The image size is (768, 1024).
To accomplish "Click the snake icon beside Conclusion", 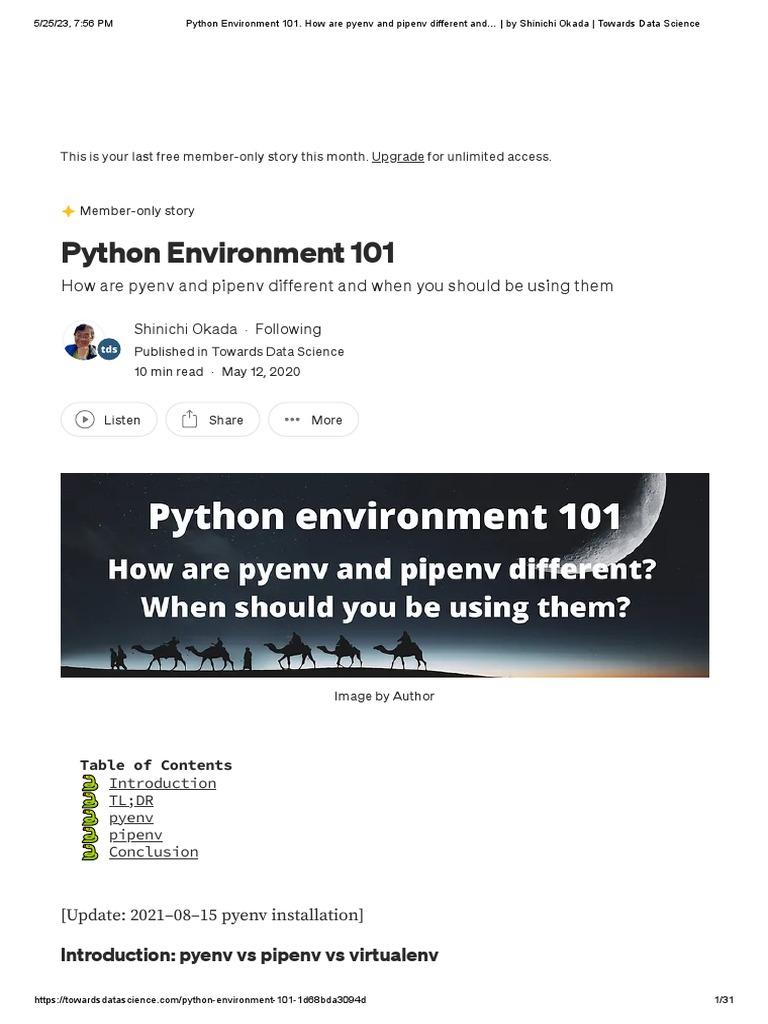I will pos(90,852).
